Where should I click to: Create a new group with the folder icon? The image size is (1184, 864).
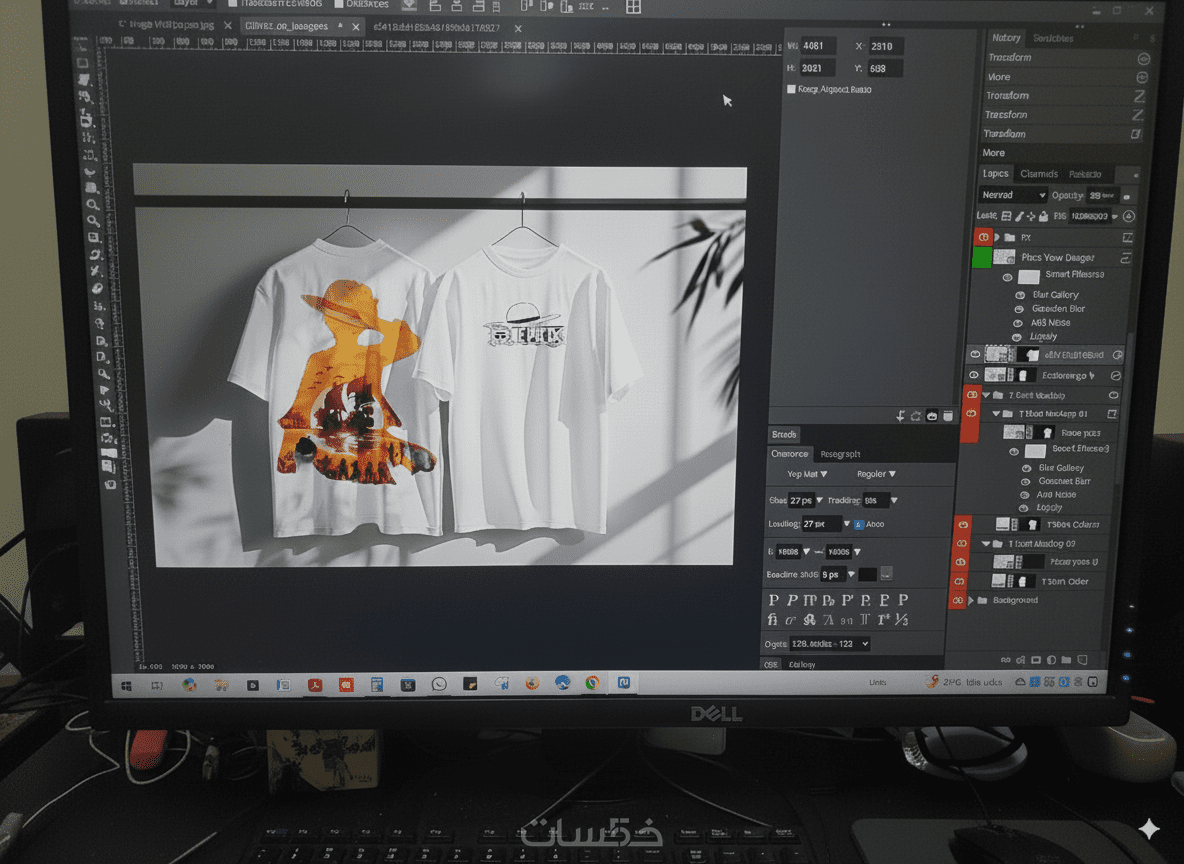(1066, 659)
